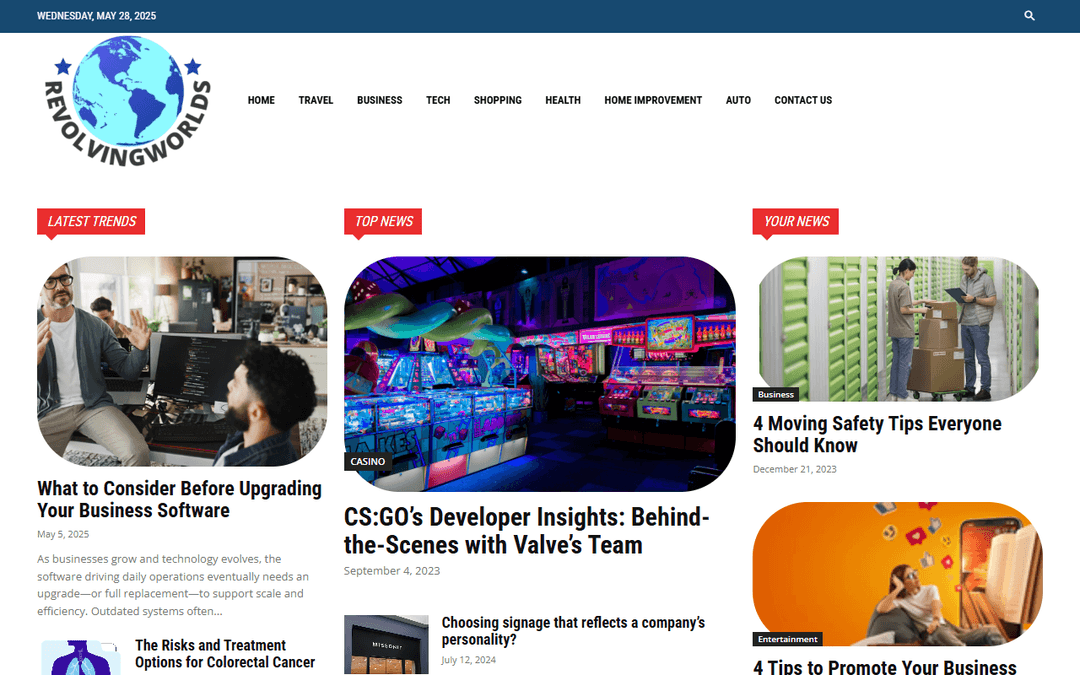The image size is (1080, 675).
Task: Click the Entertainment category tag
Action: click(787, 639)
